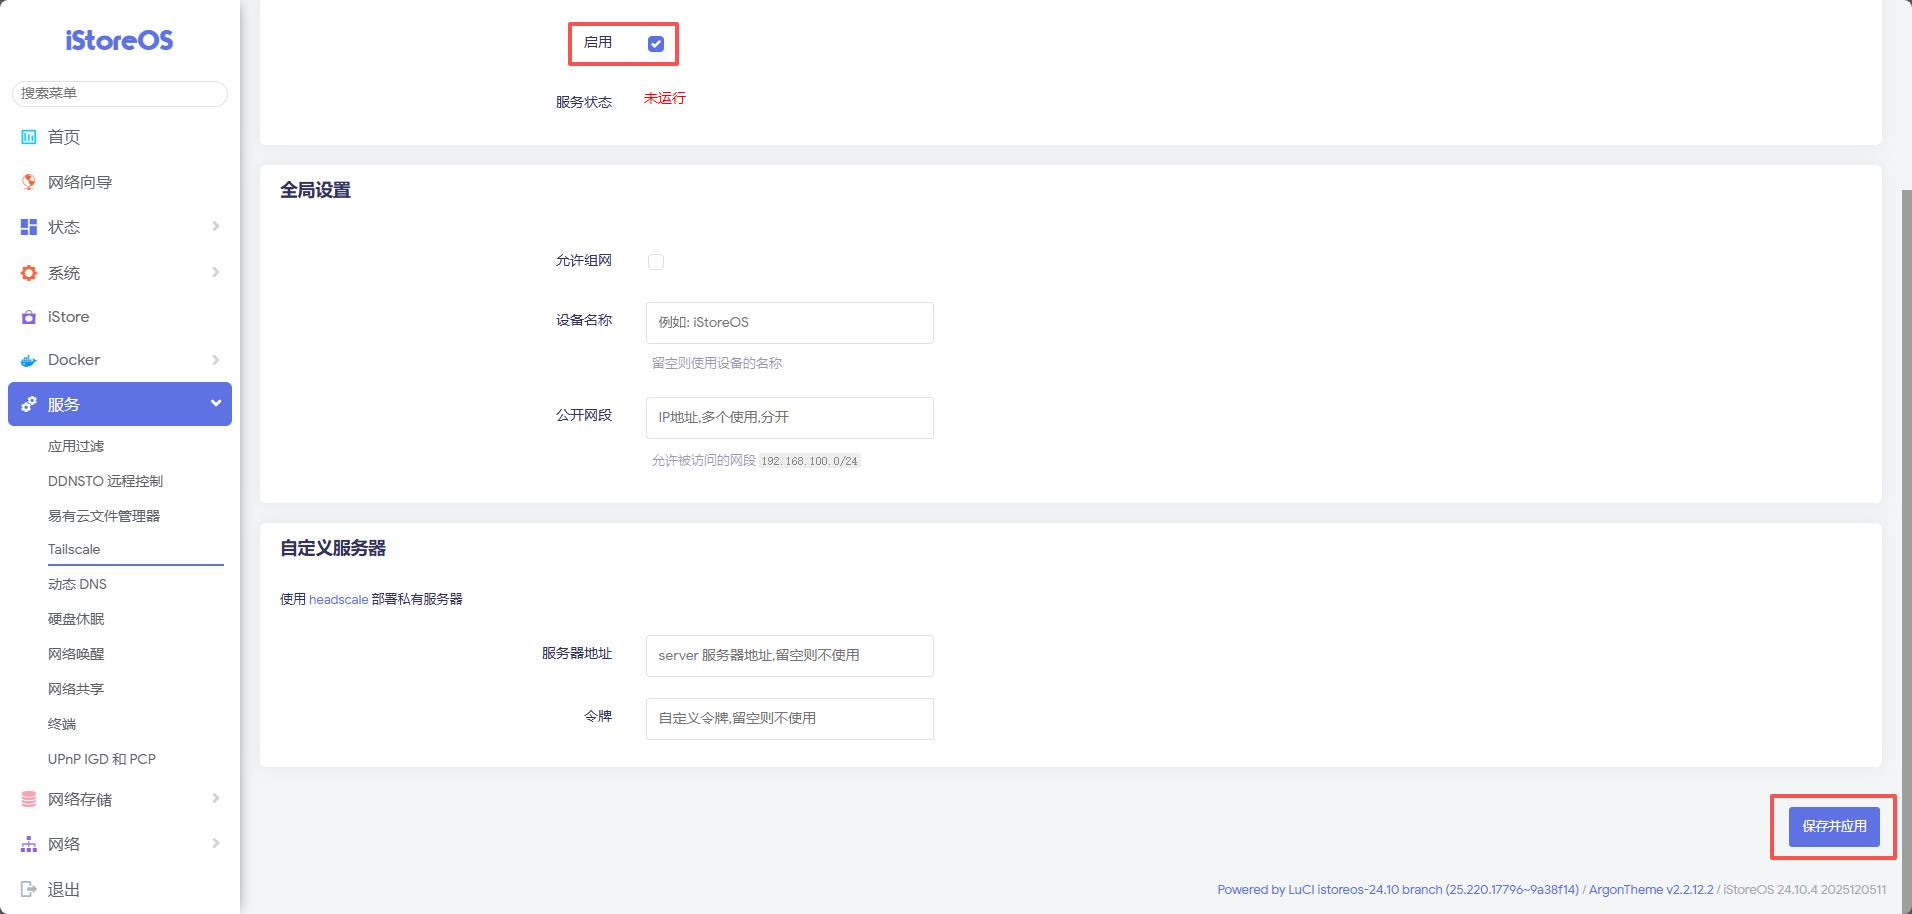
Task: Toggle Tailscale service enable checkbox off
Action: click(655, 43)
